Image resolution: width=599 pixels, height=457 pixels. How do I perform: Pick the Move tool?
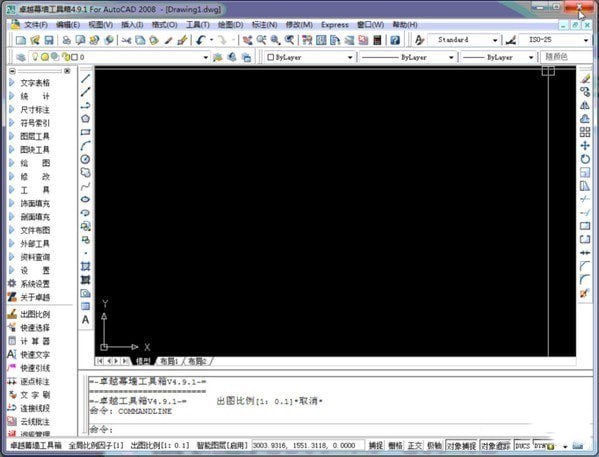(x=585, y=146)
